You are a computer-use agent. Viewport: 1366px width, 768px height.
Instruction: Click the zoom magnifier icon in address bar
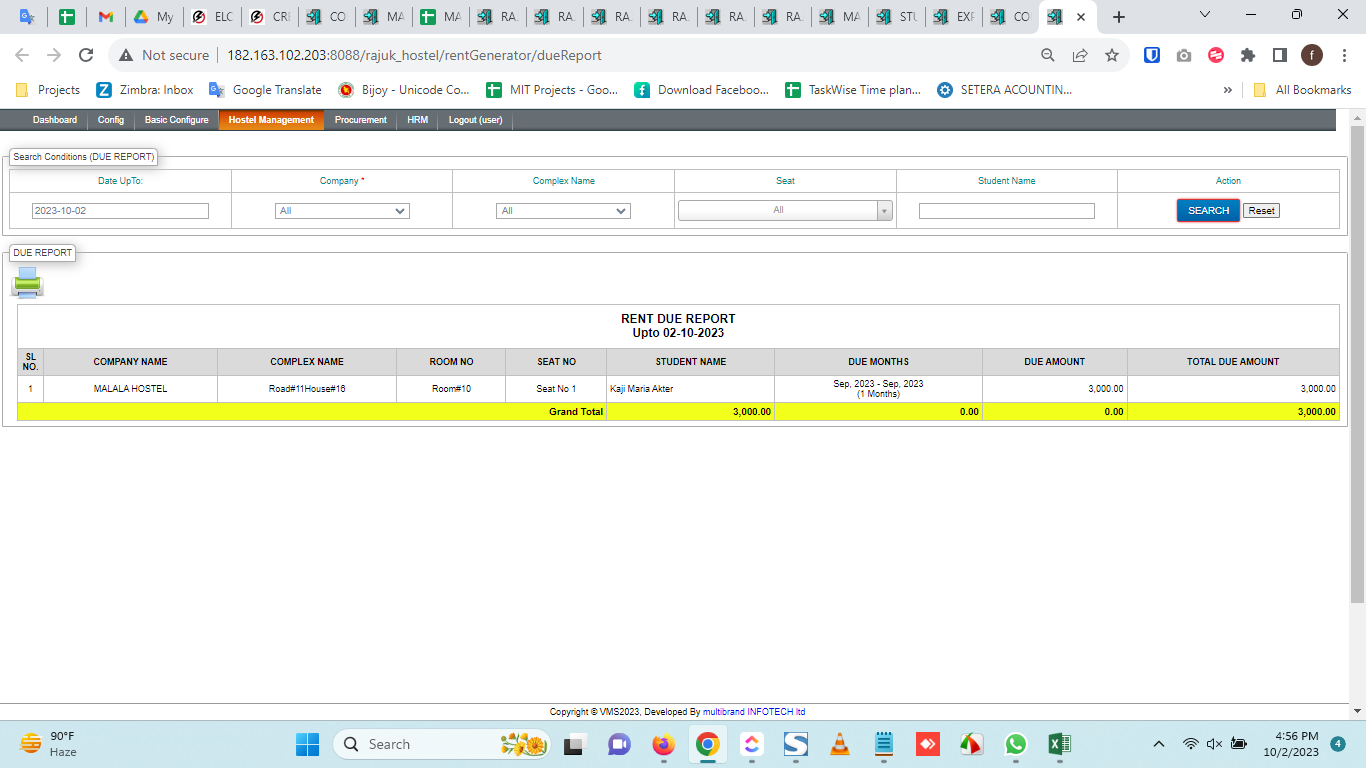1048,55
